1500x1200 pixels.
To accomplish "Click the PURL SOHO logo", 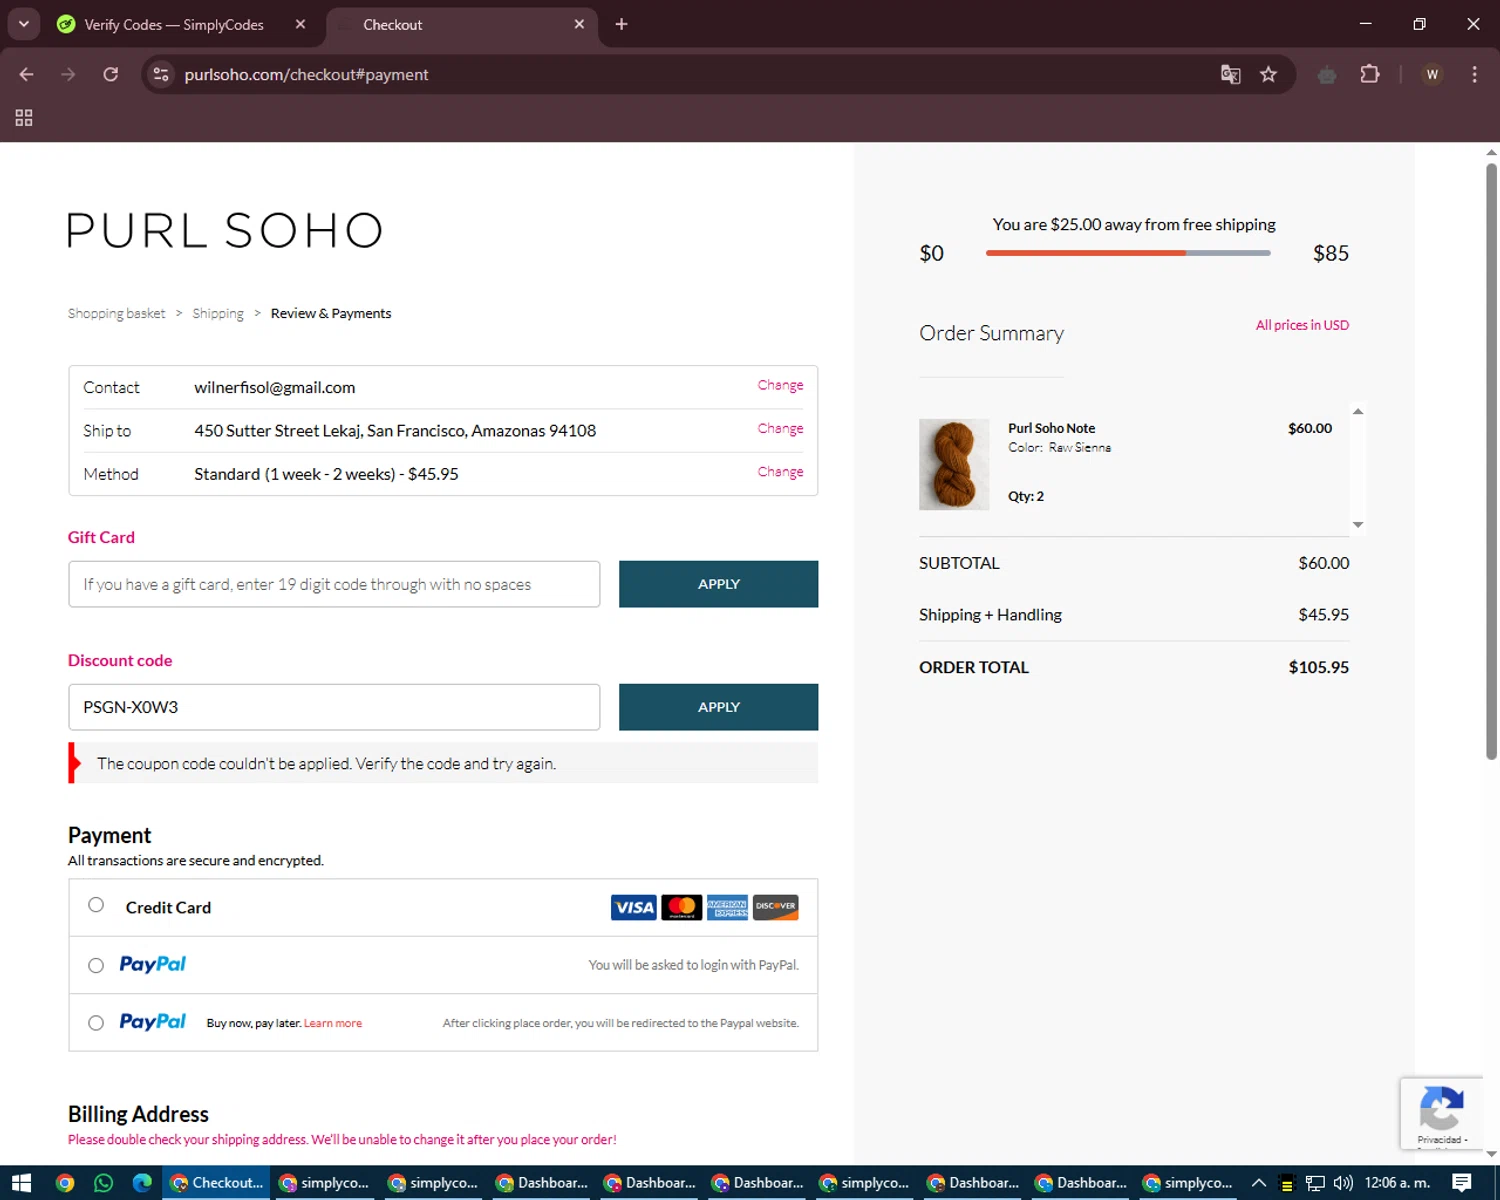I will (225, 230).
